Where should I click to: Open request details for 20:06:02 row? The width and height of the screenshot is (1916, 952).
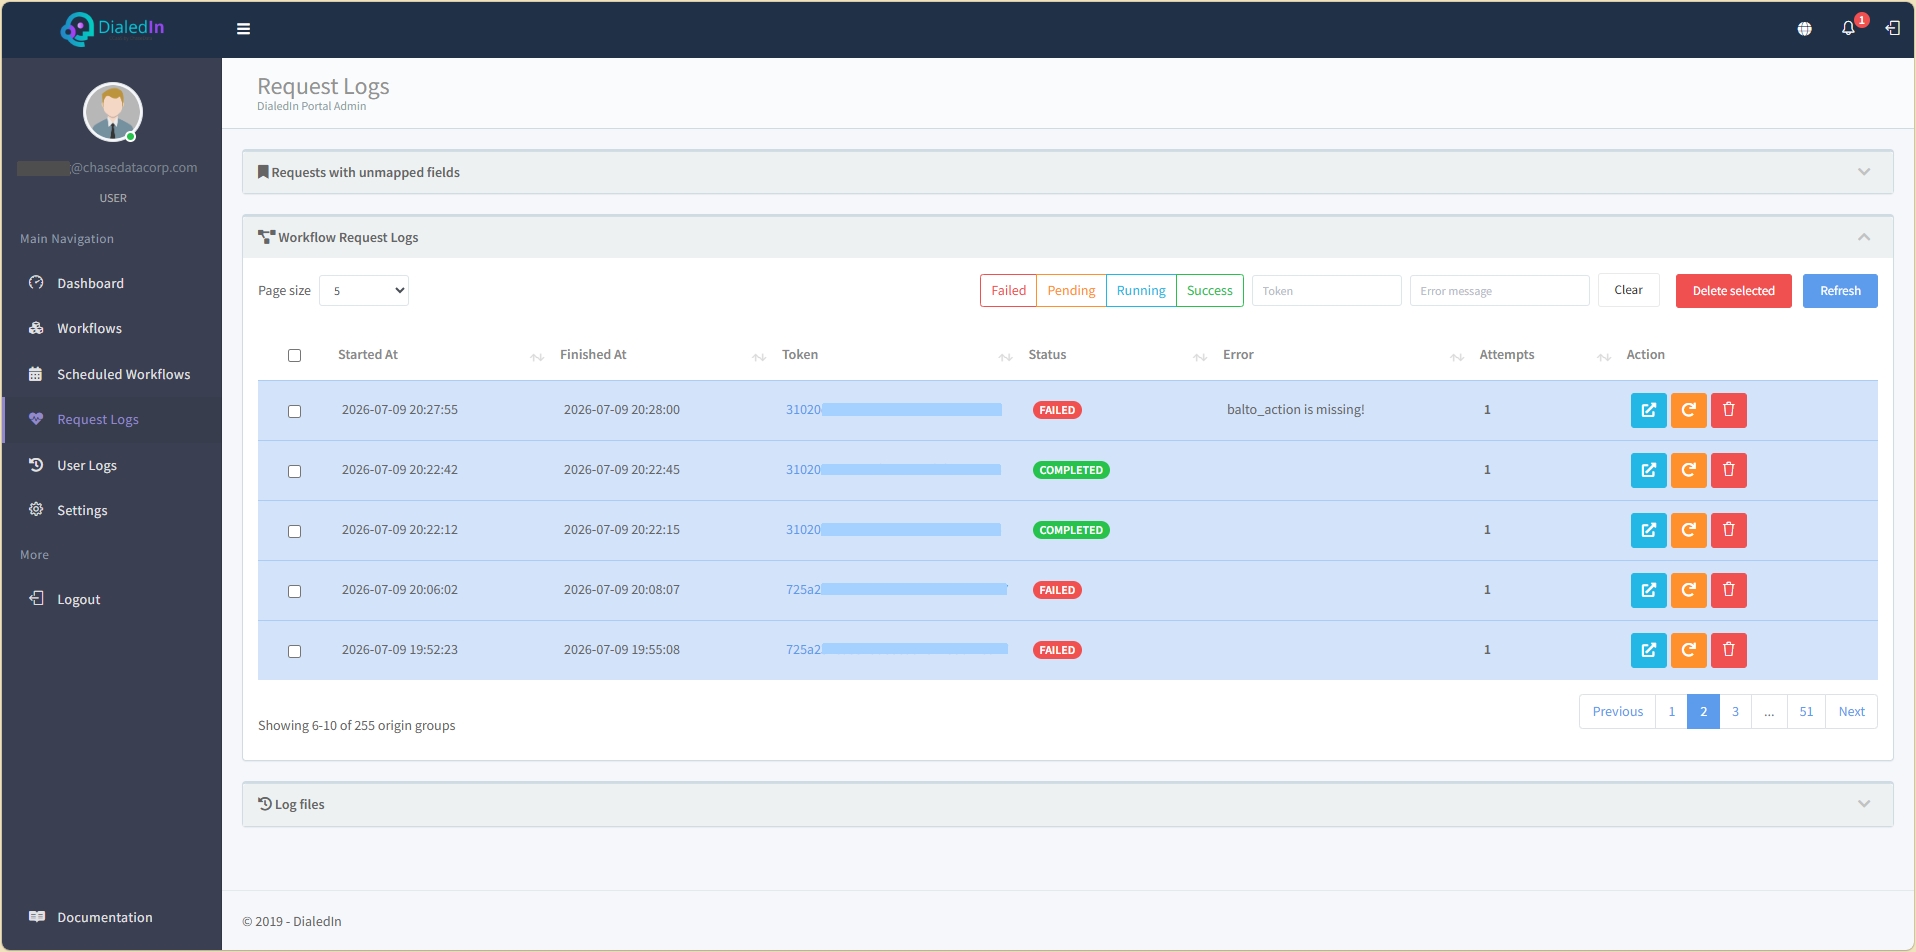click(x=1648, y=590)
